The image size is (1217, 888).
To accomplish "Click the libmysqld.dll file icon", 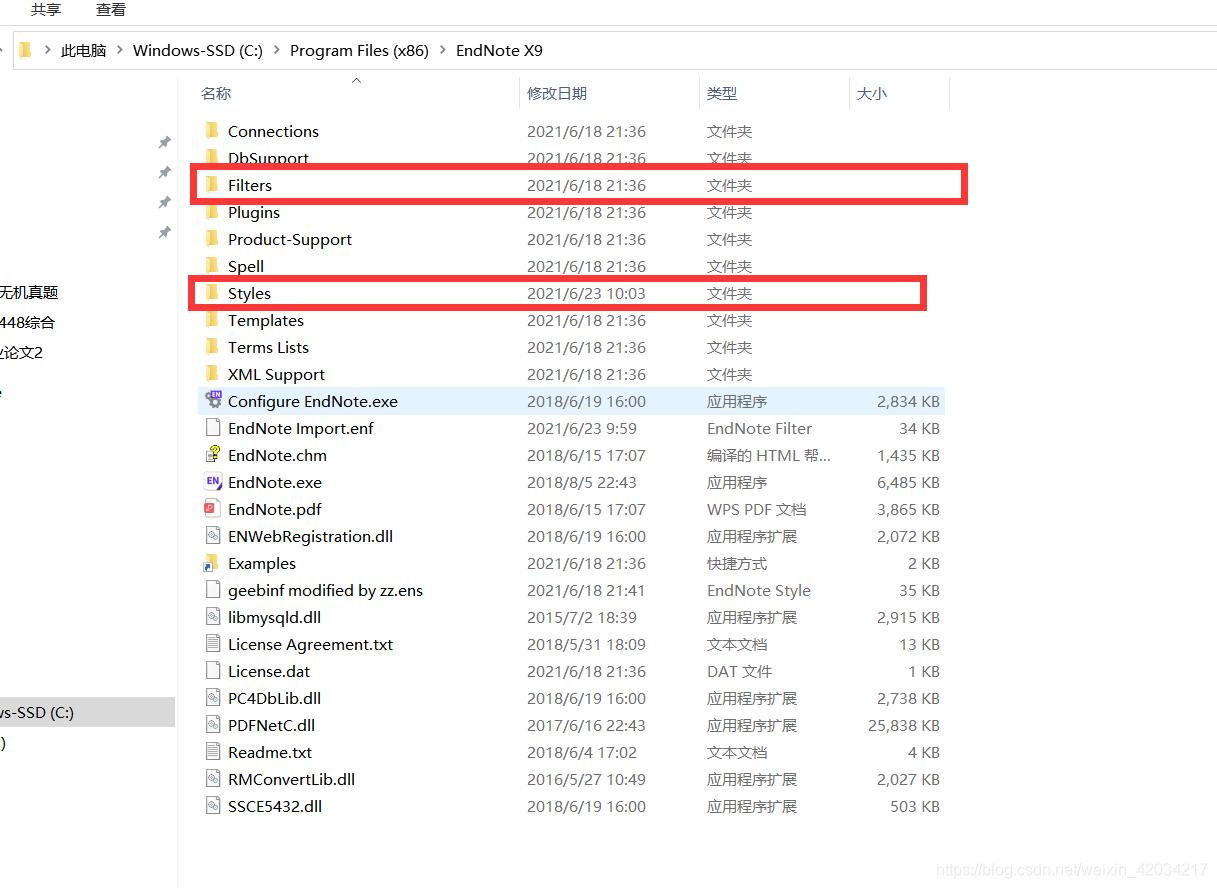I will [x=212, y=617].
